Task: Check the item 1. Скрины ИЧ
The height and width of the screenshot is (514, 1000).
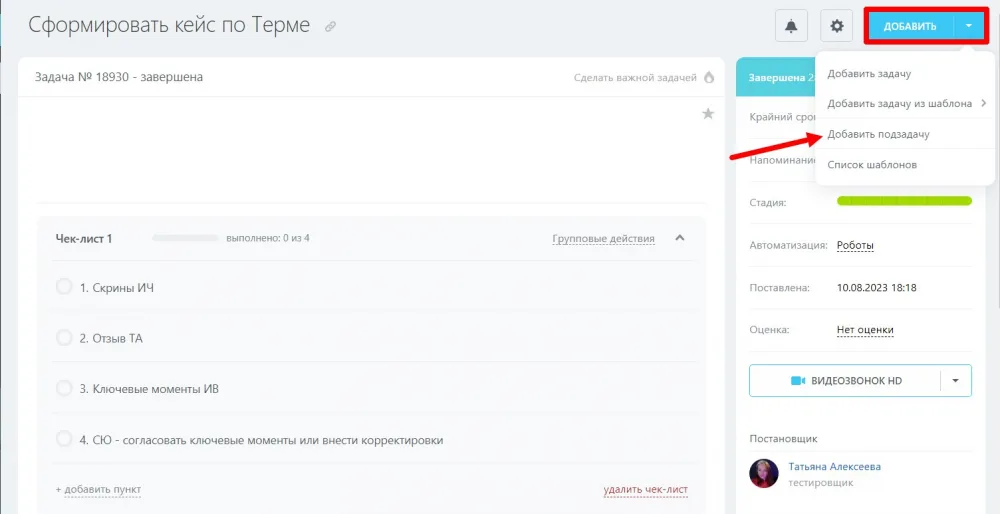Action: coord(64,287)
